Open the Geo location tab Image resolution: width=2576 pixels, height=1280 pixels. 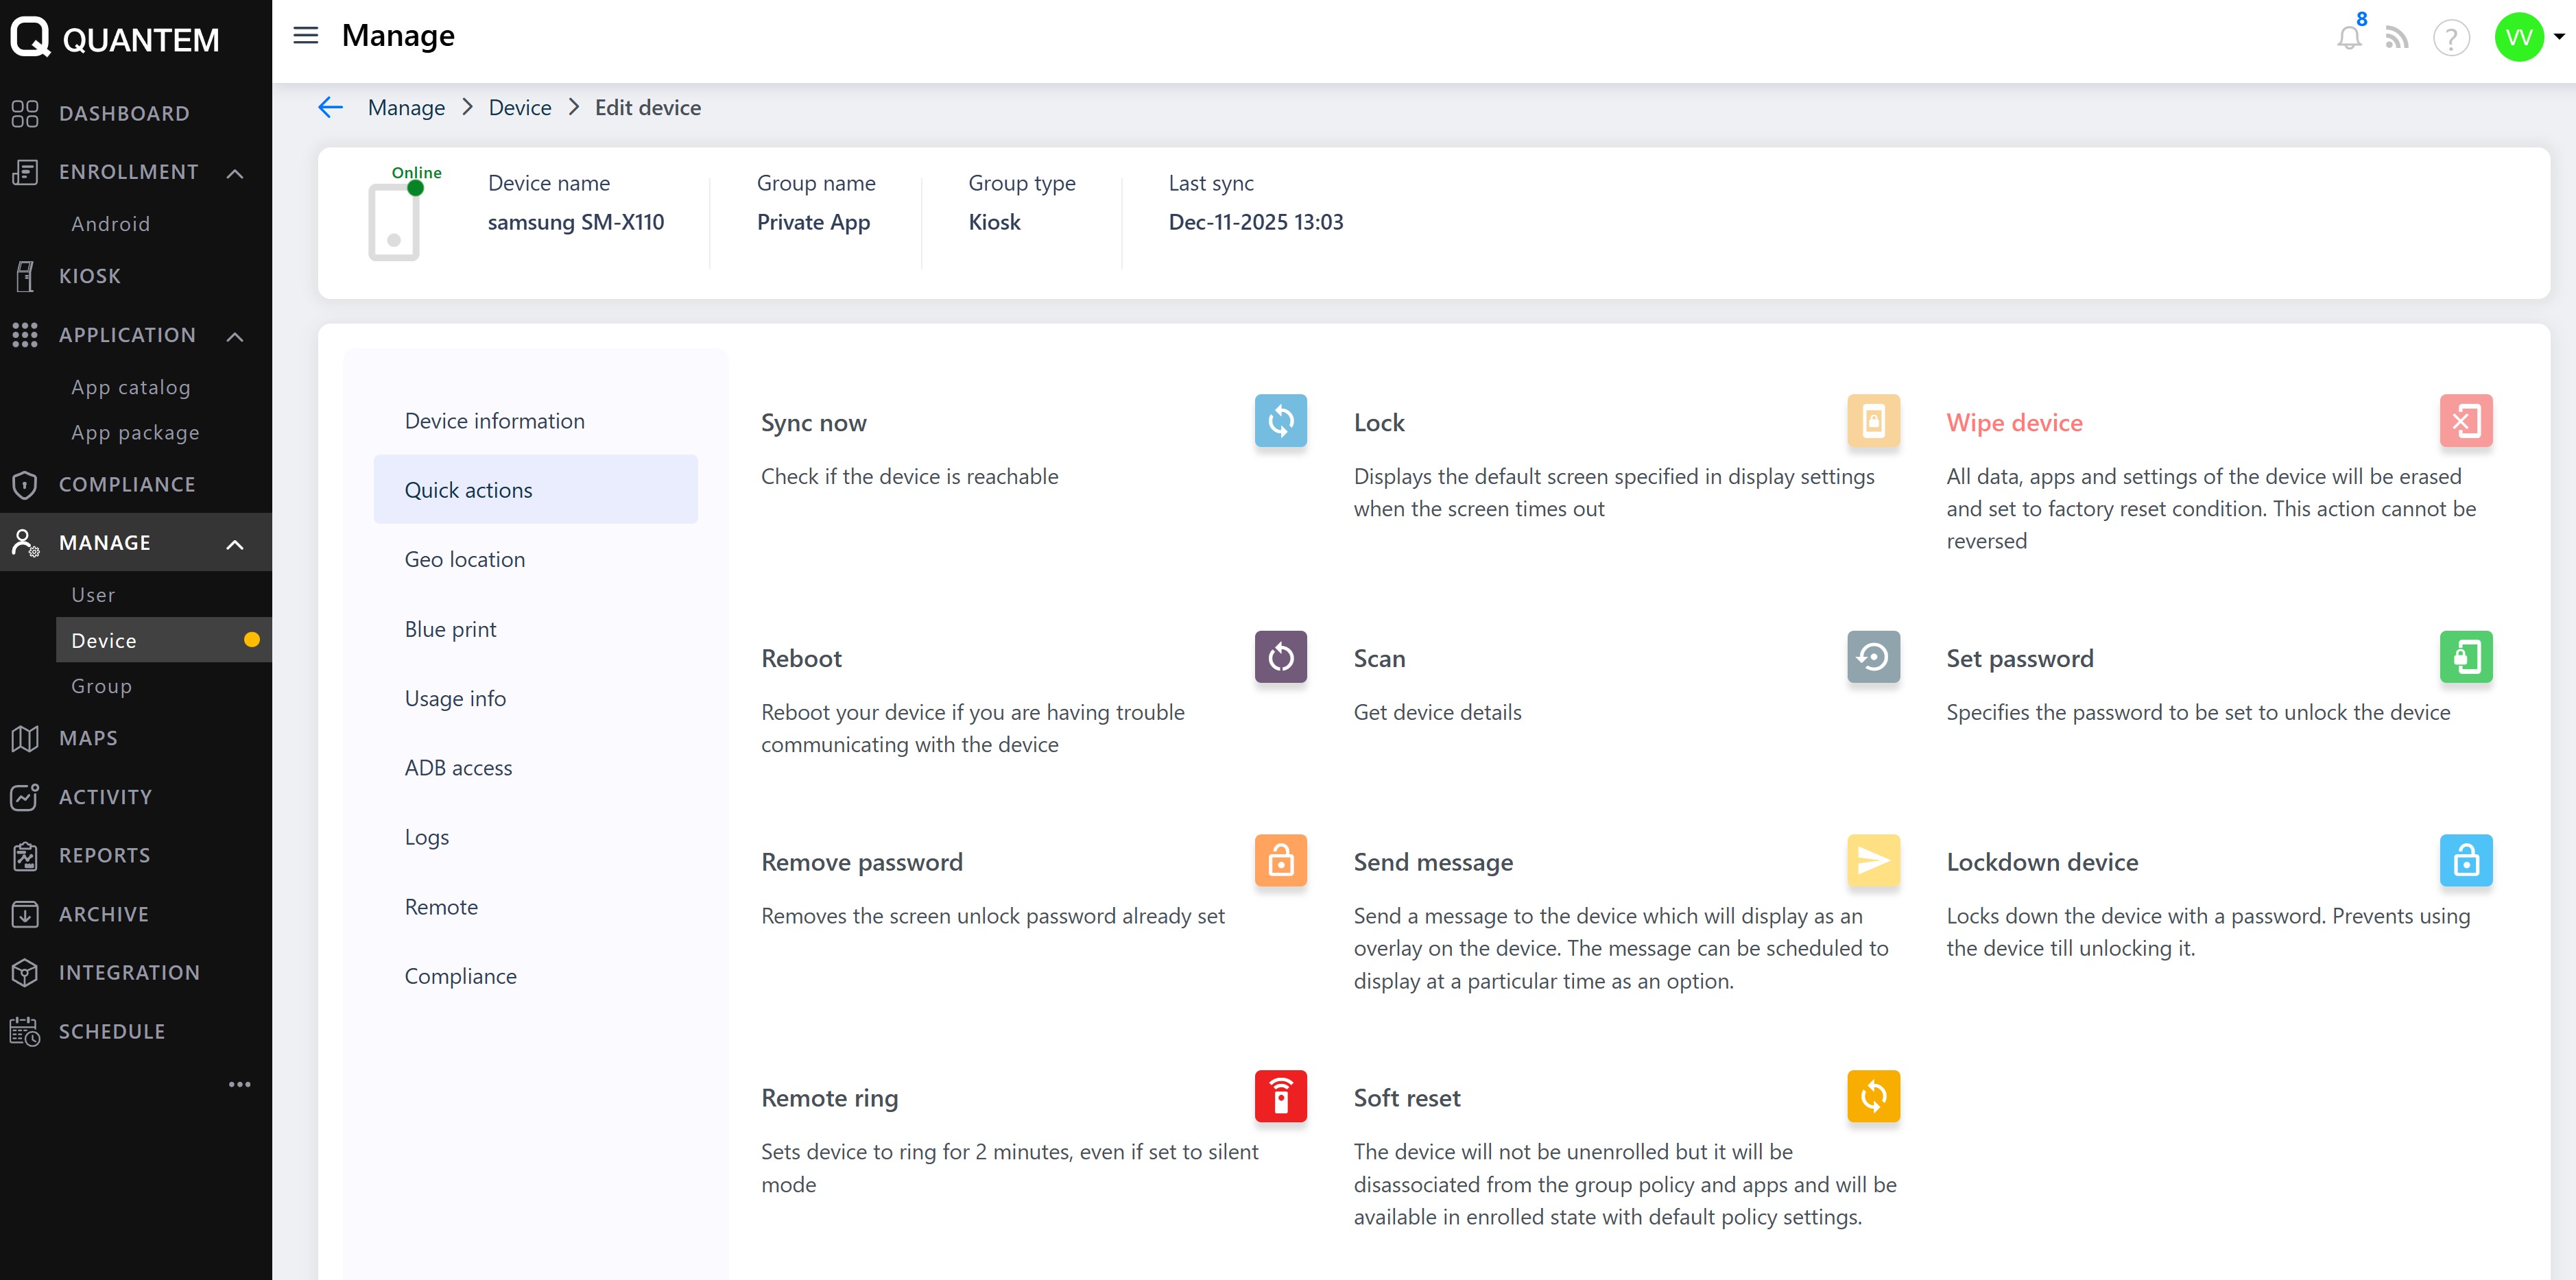(x=464, y=559)
